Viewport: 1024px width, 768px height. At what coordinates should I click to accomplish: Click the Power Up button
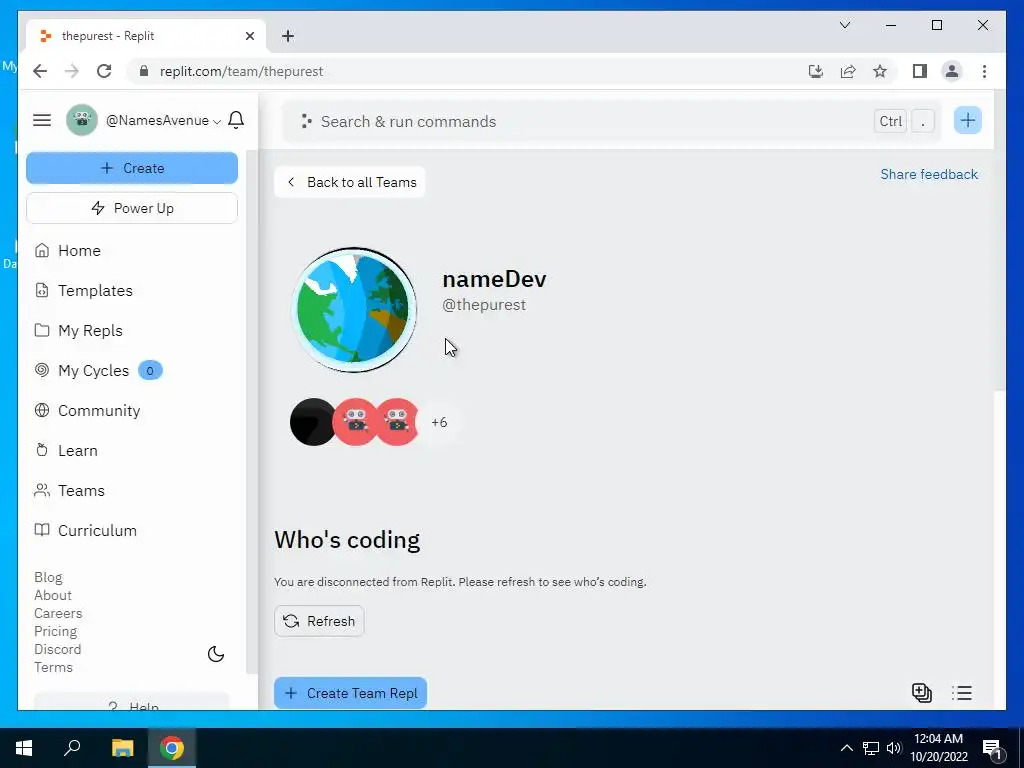tap(132, 208)
